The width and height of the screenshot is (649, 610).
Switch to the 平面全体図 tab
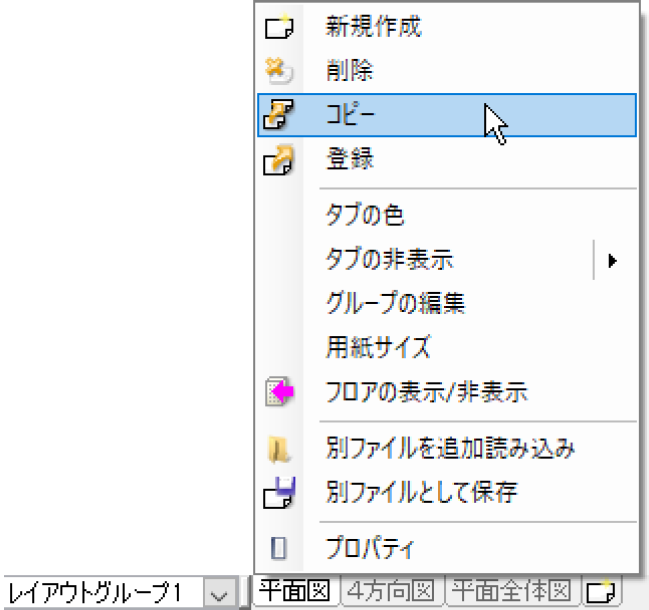pos(512,591)
